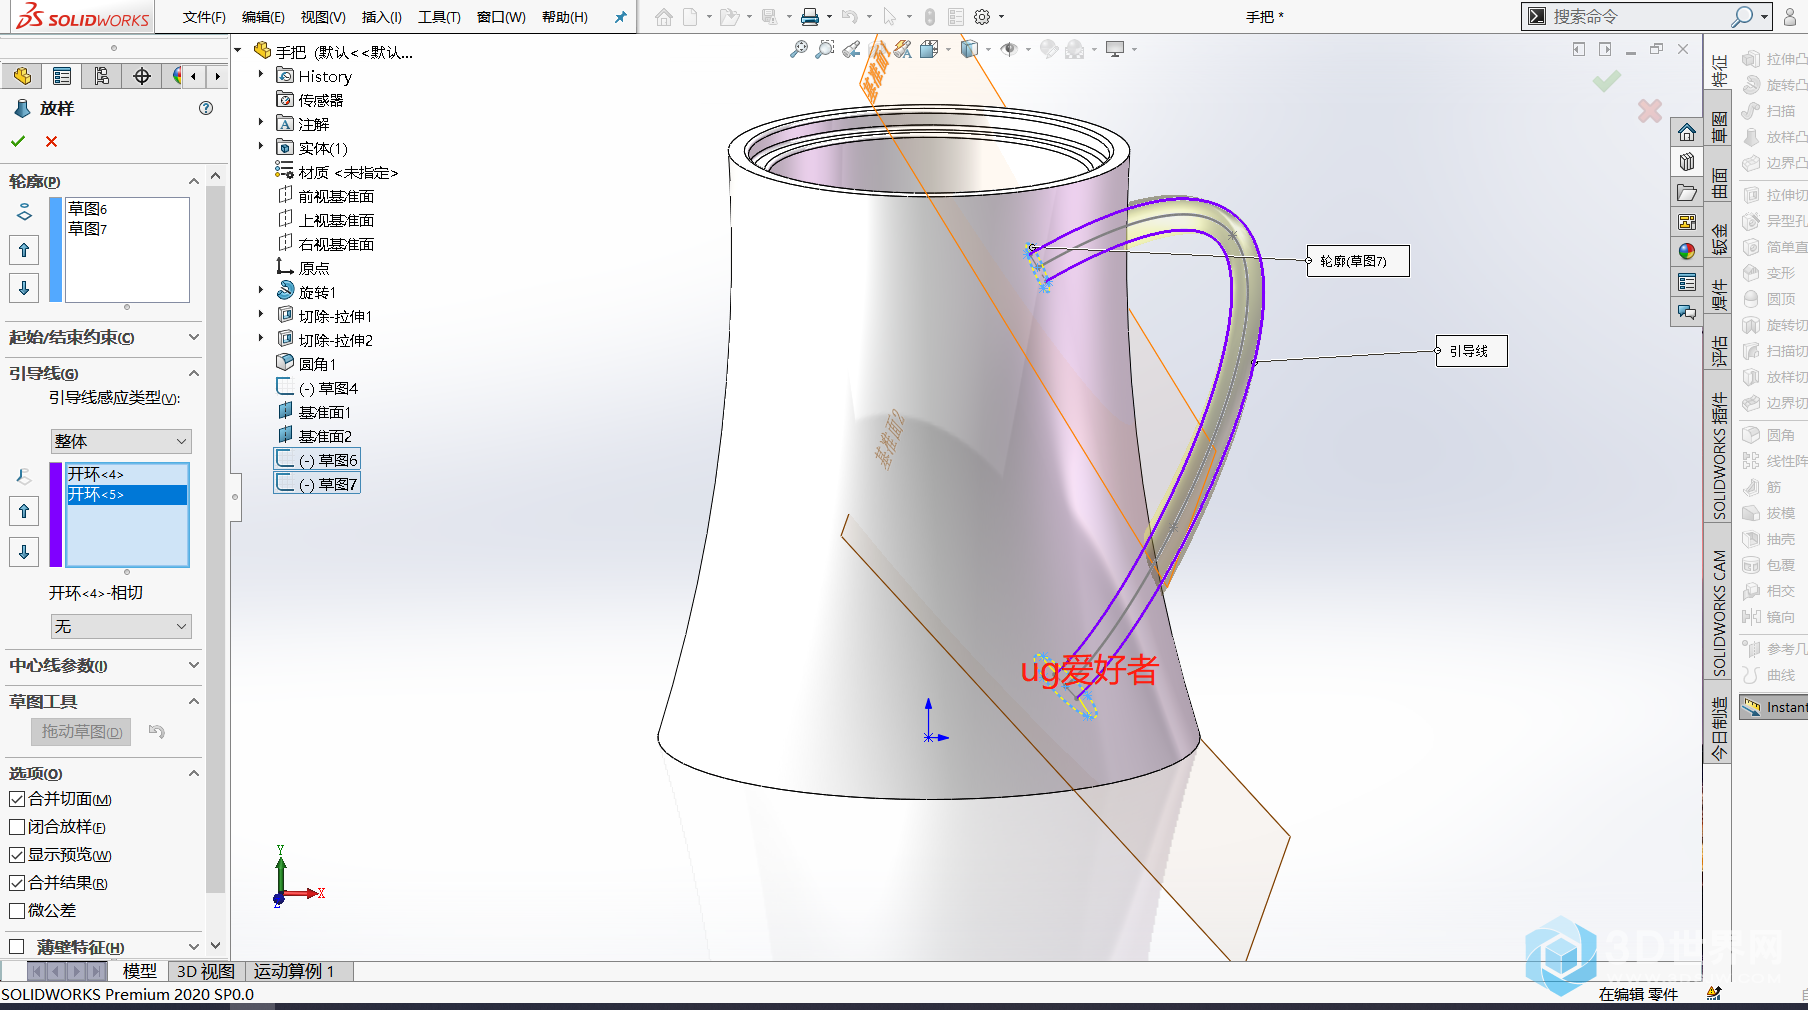The image size is (1808, 1010).
Task: Click the Previous View icon
Action: click(851, 49)
